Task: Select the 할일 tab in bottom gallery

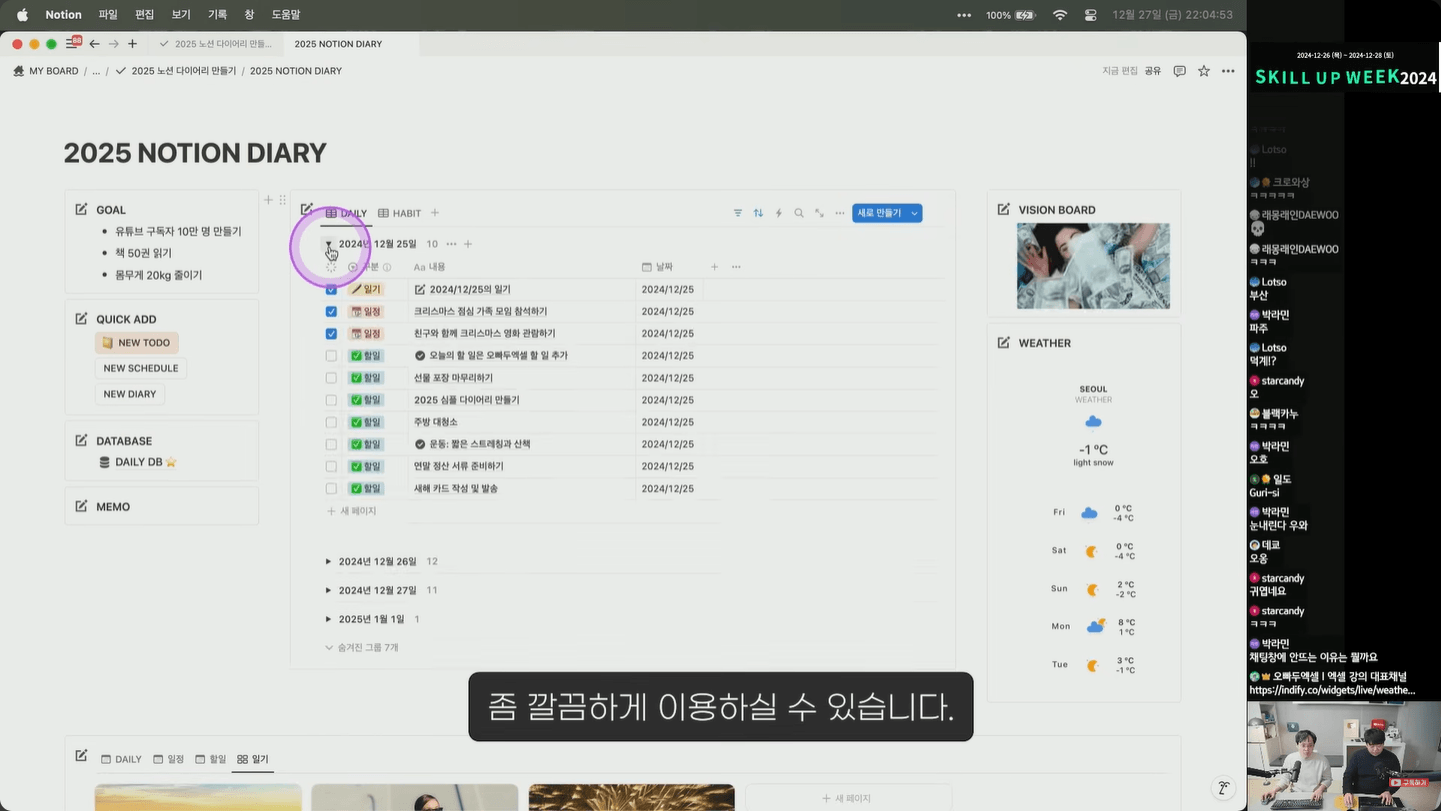Action: [x=210, y=759]
